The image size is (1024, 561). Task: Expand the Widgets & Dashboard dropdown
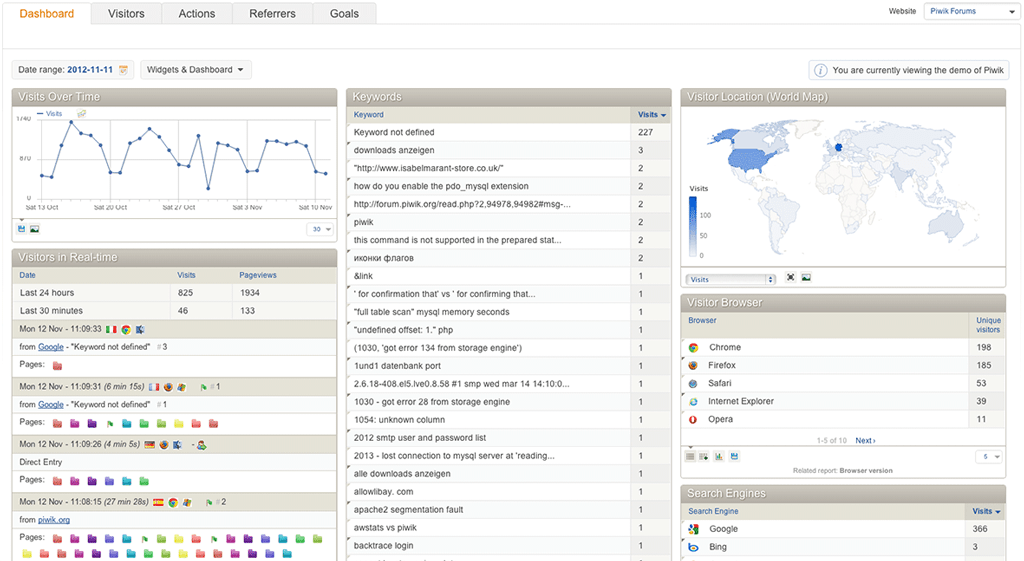[196, 70]
